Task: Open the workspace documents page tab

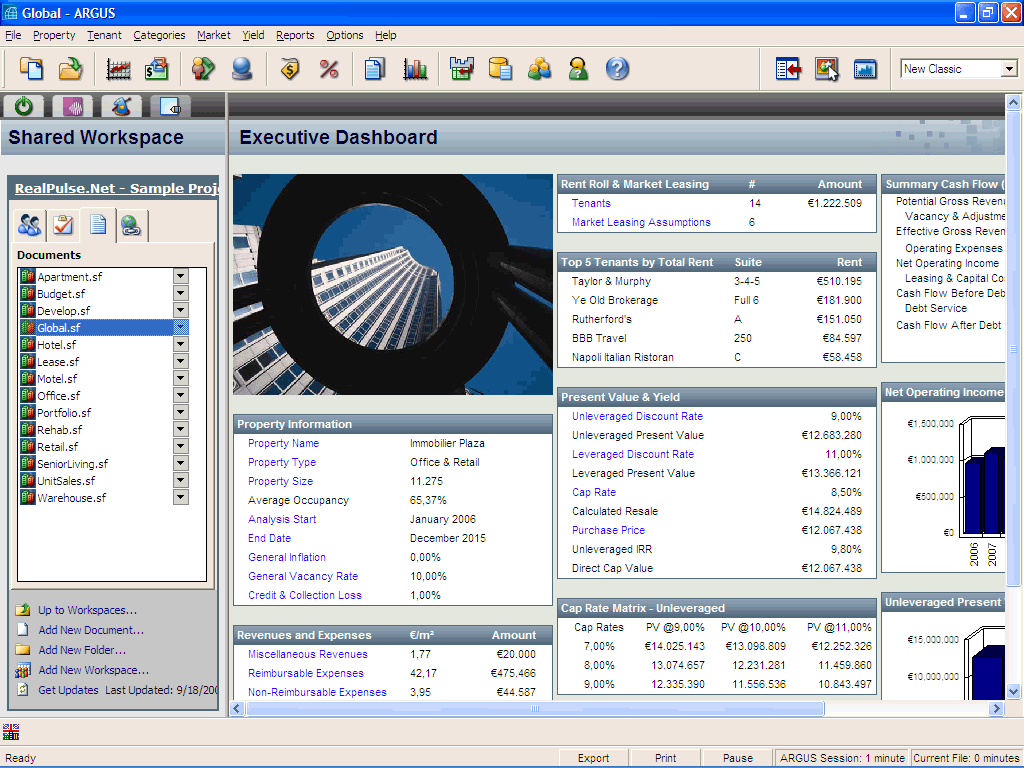Action: [98, 225]
